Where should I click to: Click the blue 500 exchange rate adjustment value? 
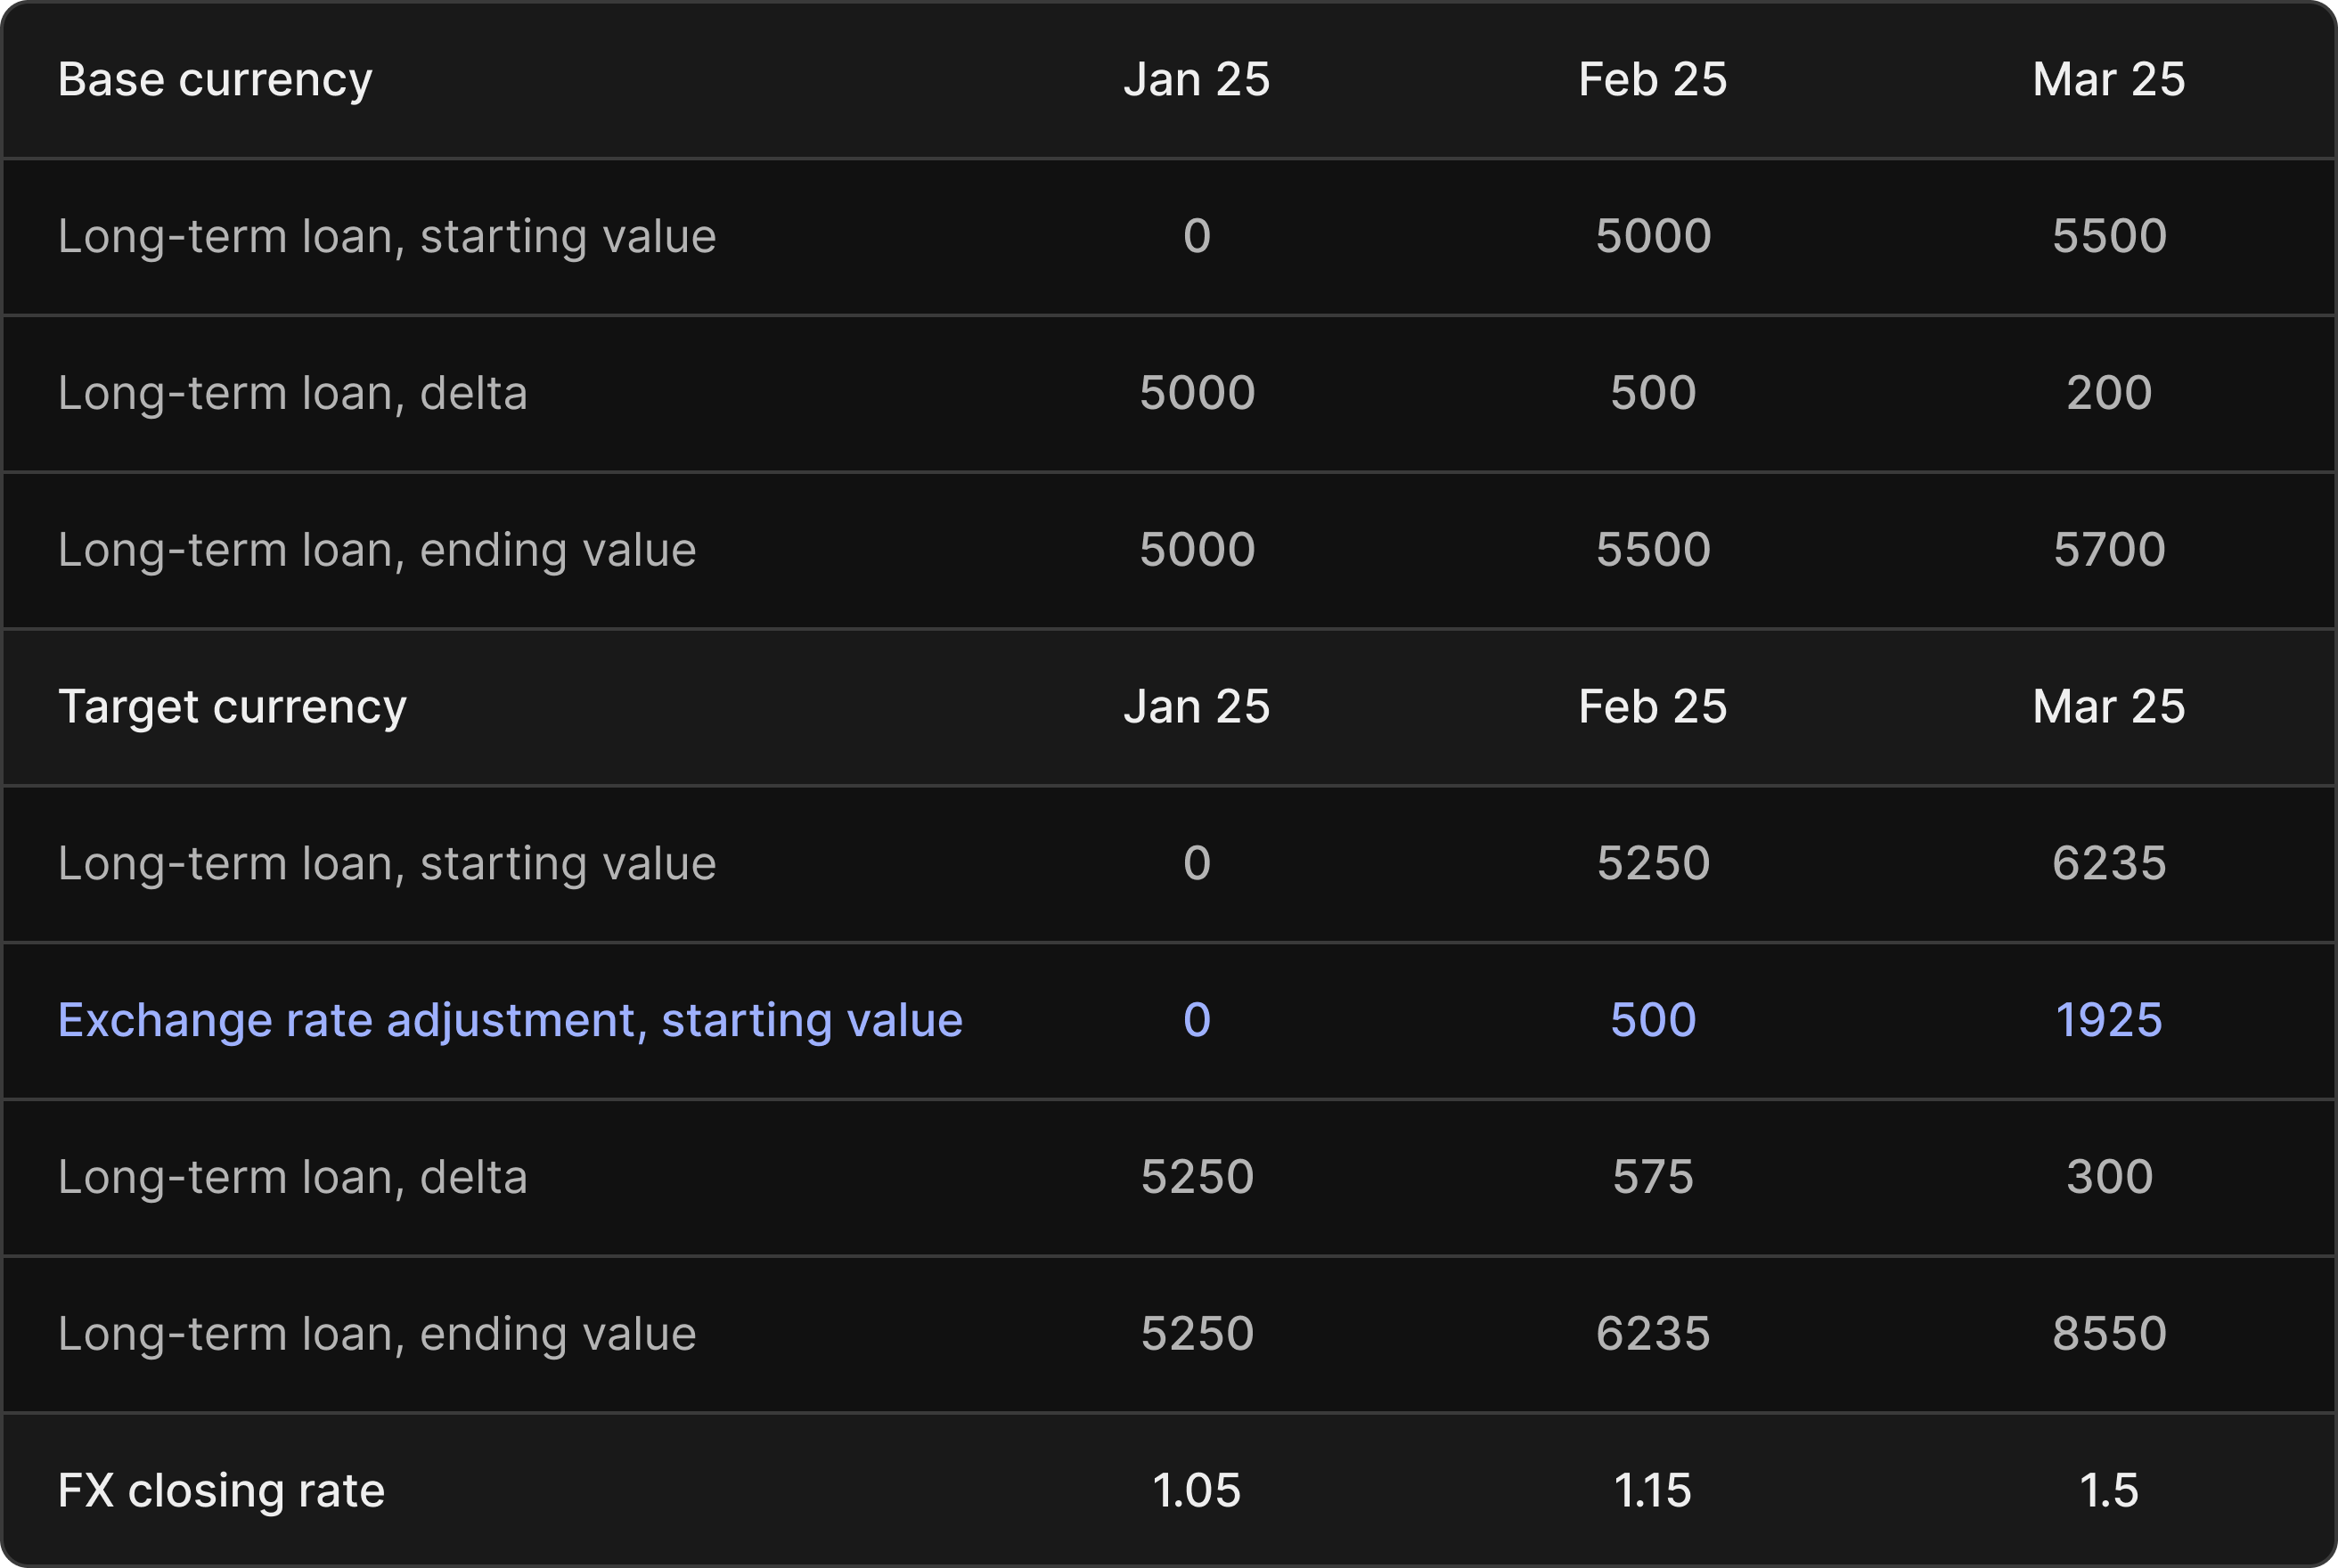click(x=1652, y=1021)
